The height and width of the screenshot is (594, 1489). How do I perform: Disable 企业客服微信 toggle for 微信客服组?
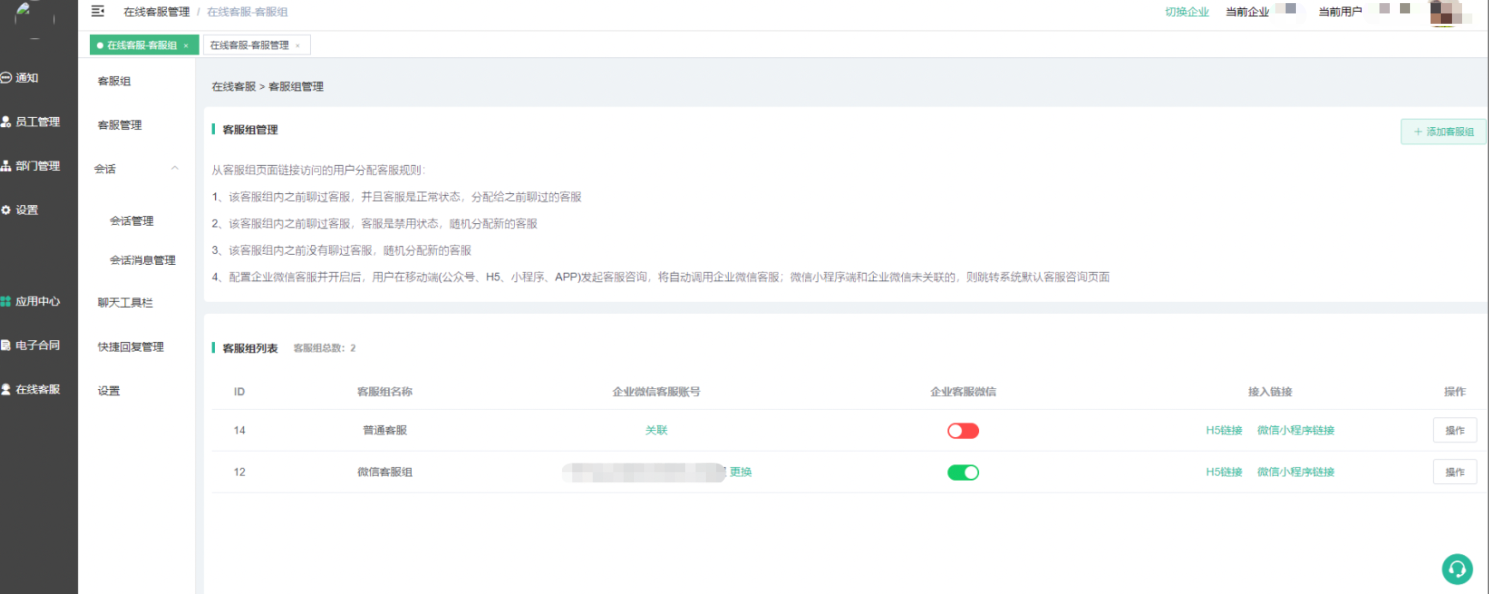coord(963,472)
